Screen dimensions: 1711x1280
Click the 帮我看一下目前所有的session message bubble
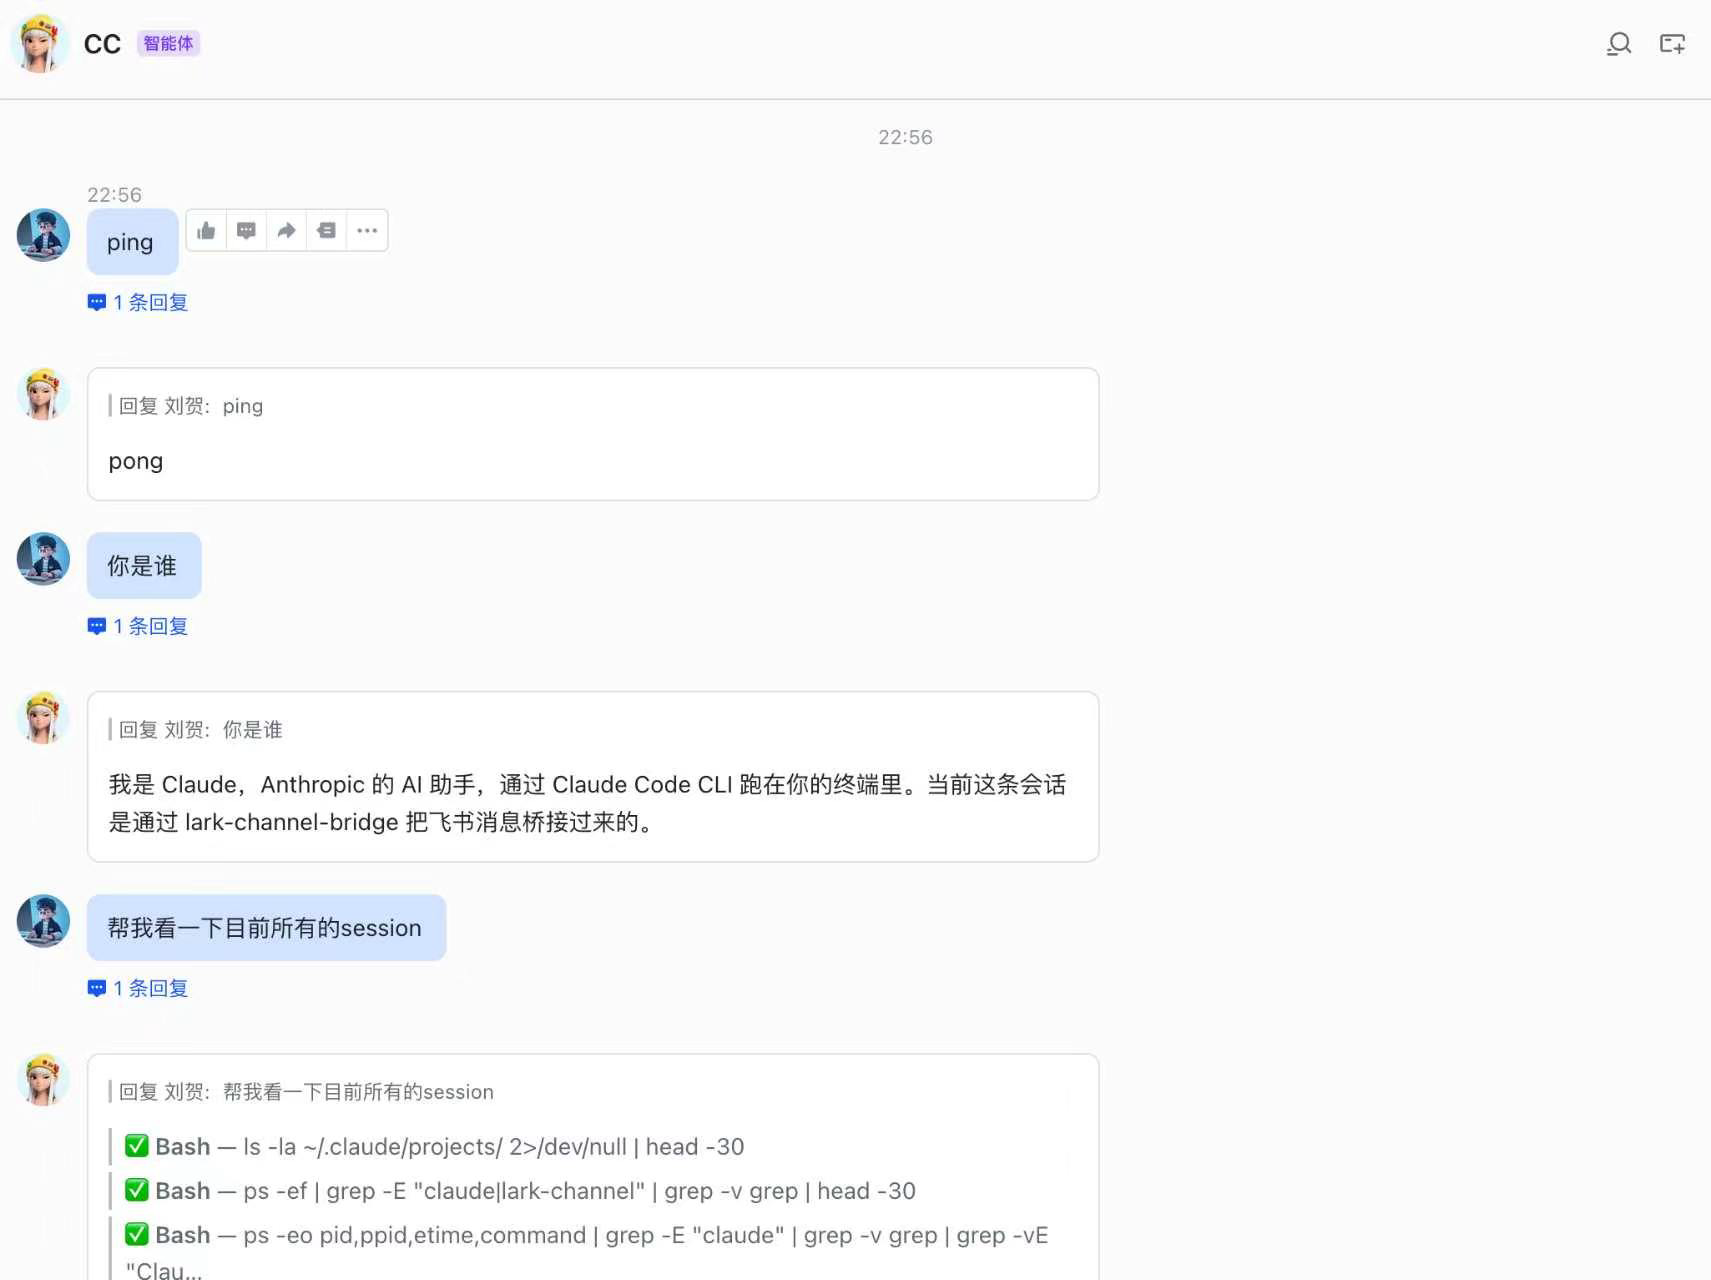pyautogui.click(x=266, y=928)
